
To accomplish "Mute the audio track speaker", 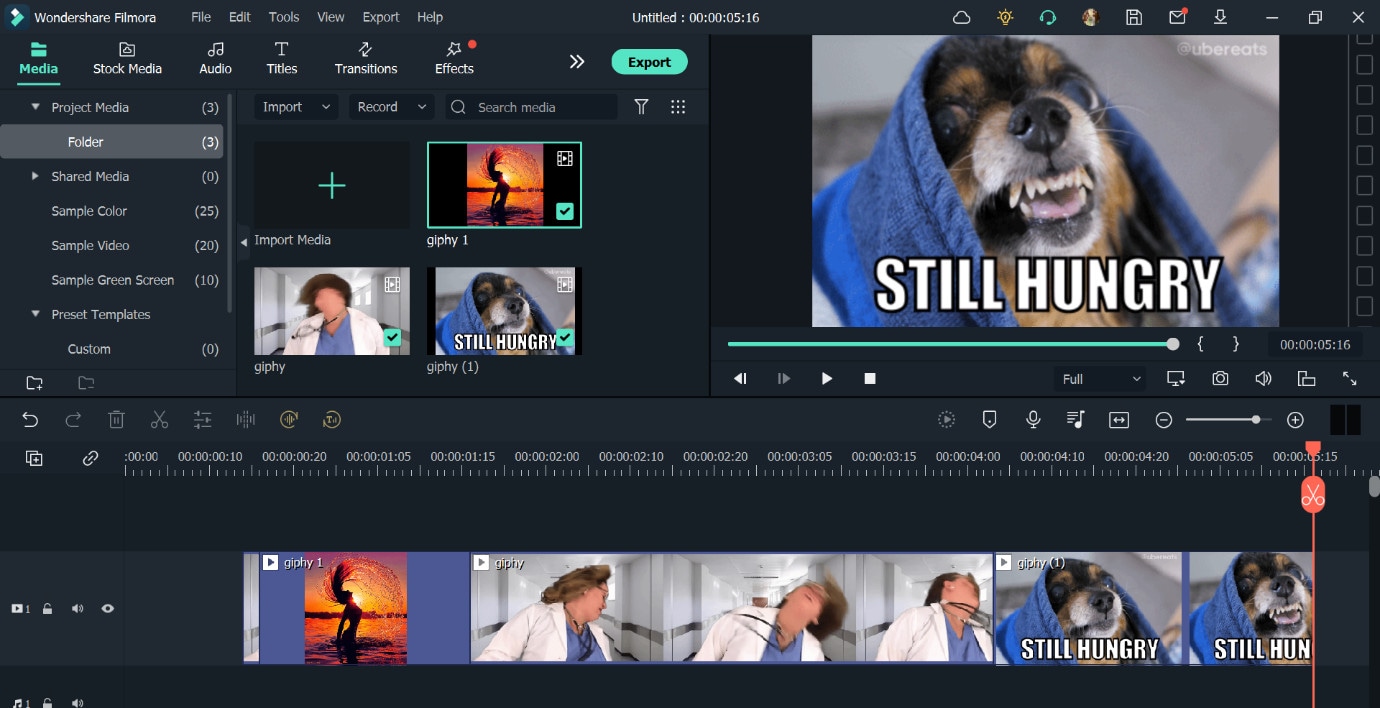I will [x=77, y=703].
